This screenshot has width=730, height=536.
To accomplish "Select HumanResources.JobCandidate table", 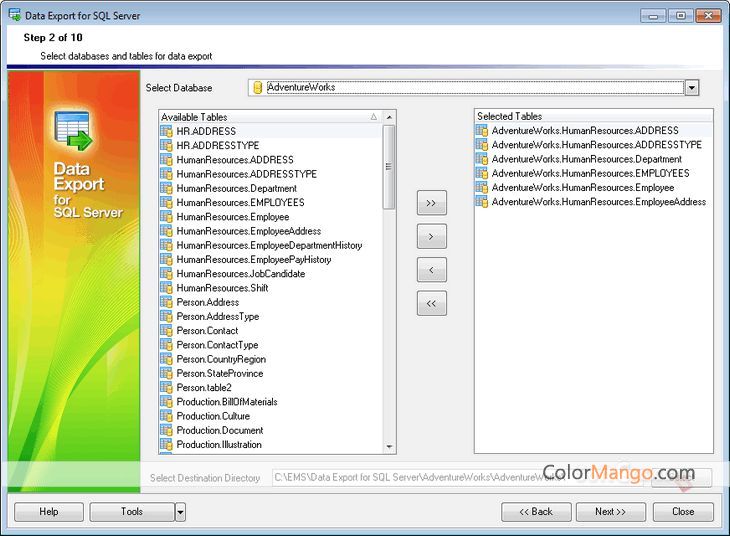I will click(x=241, y=273).
